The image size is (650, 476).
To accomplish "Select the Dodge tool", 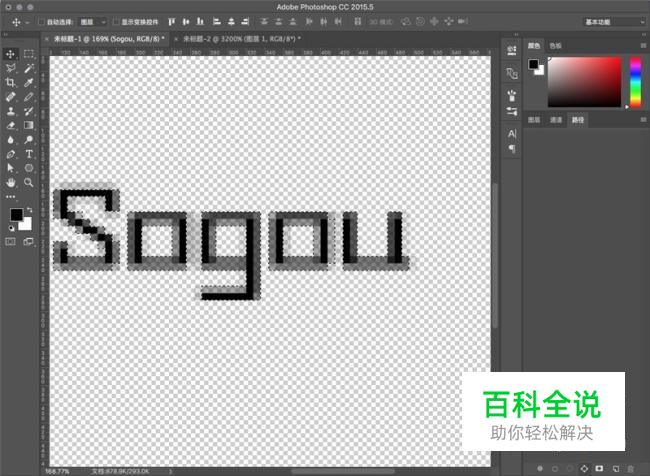I will (x=29, y=139).
